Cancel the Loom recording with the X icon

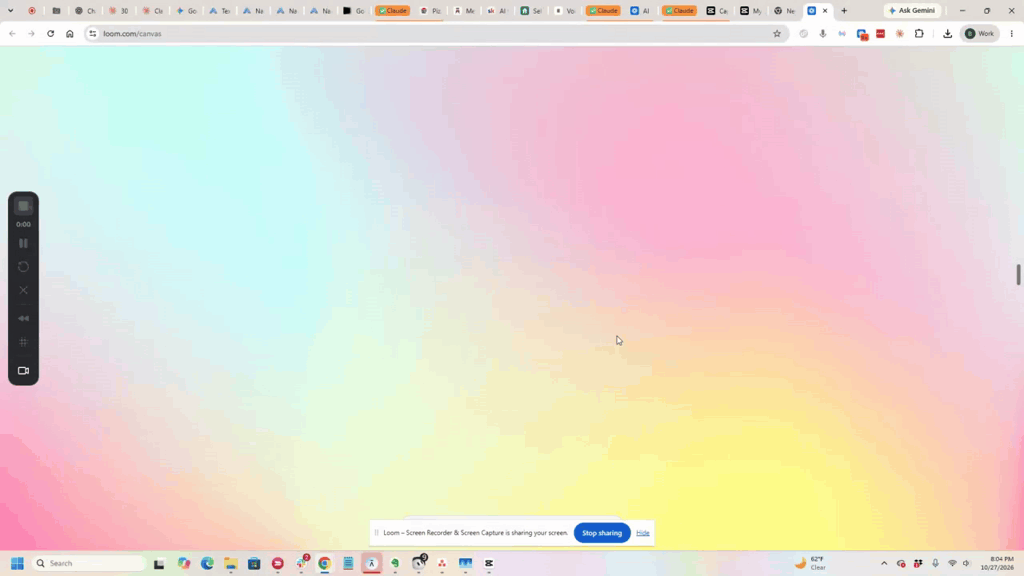[x=24, y=290]
